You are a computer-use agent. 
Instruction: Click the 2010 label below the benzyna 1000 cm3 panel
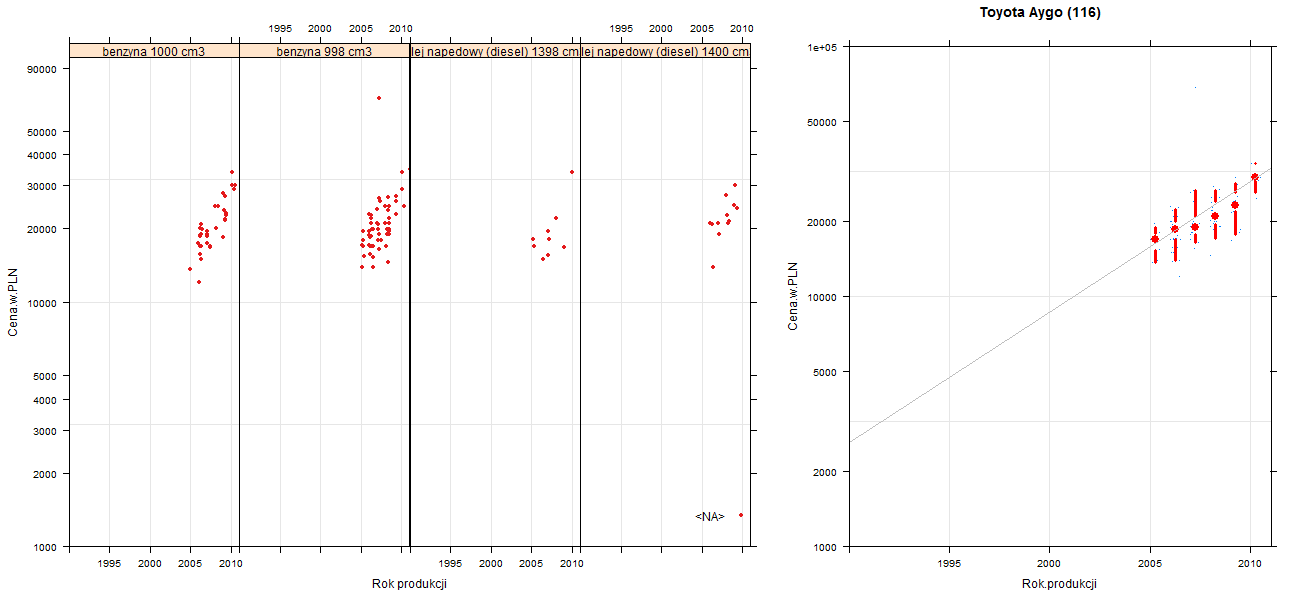pyautogui.click(x=231, y=564)
